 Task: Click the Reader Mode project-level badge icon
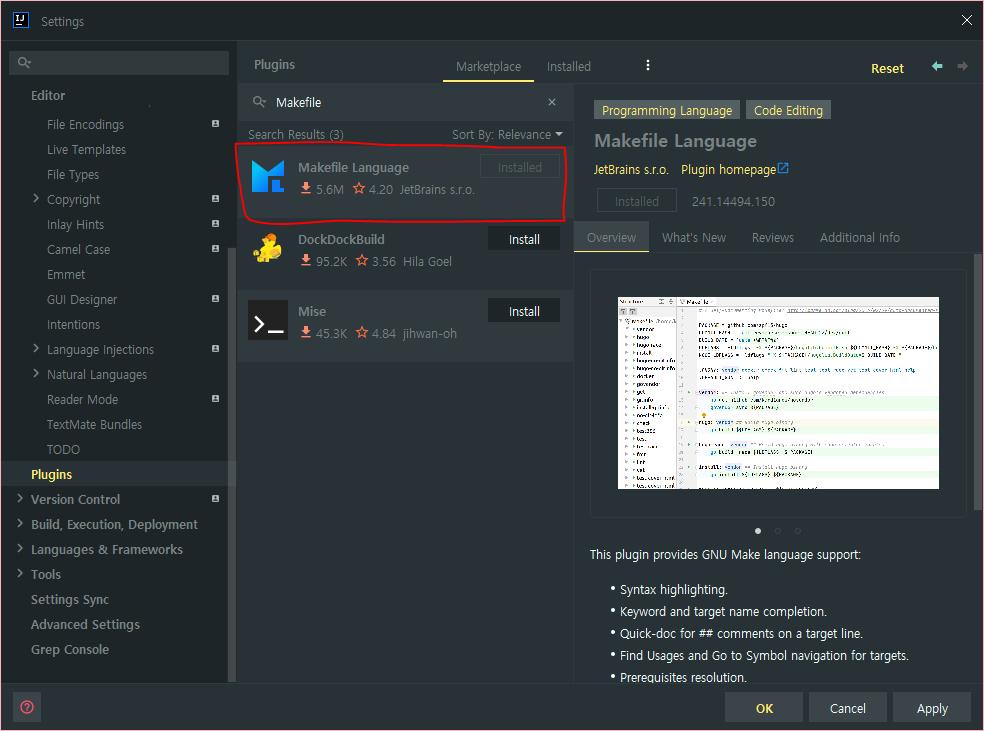tap(215, 398)
